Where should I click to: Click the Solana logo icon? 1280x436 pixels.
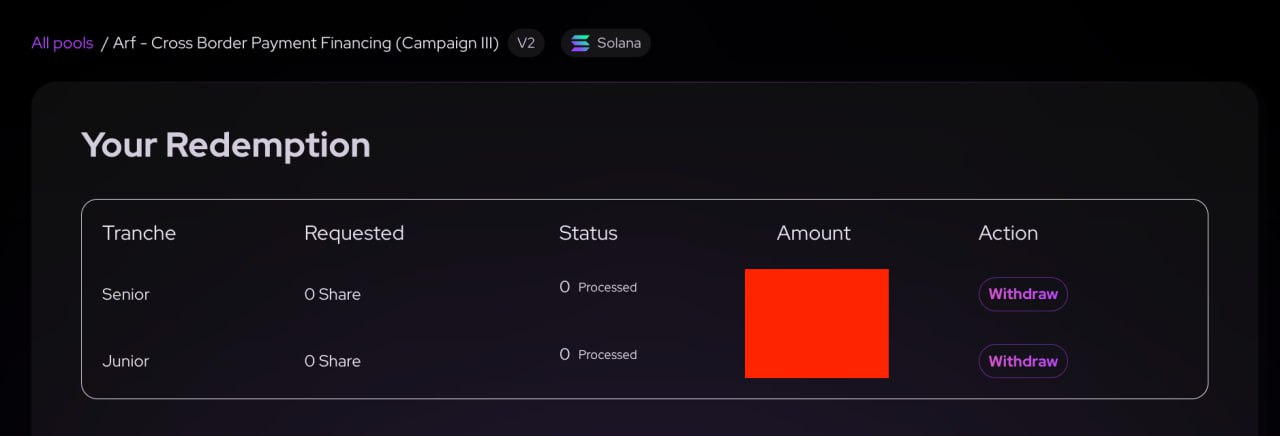pos(580,43)
